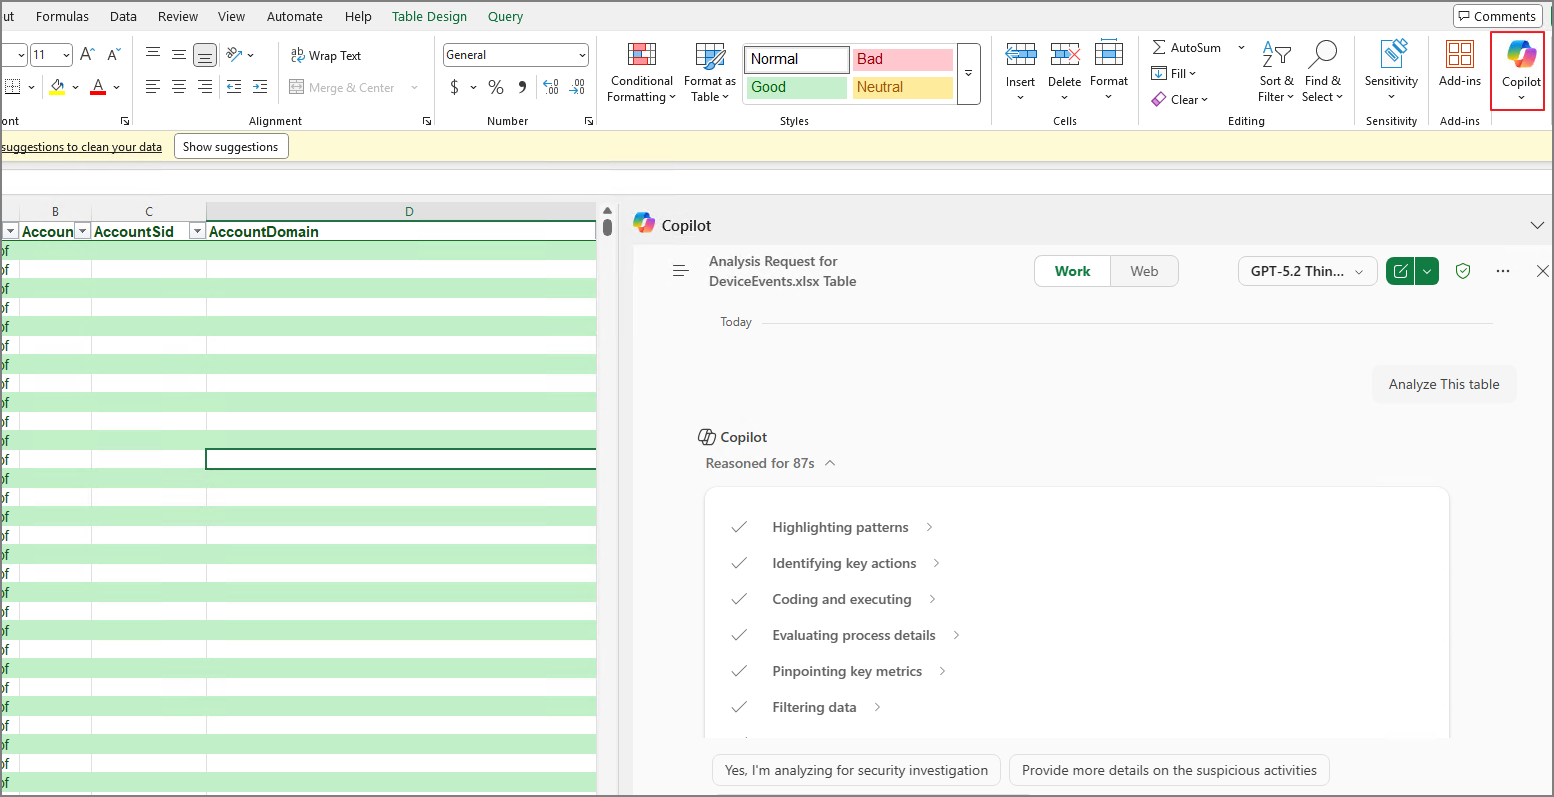1554x797 pixels.
Task: Choose 'Provide more details on the suspicious activities'
Action: click(x=1169, y=770)
